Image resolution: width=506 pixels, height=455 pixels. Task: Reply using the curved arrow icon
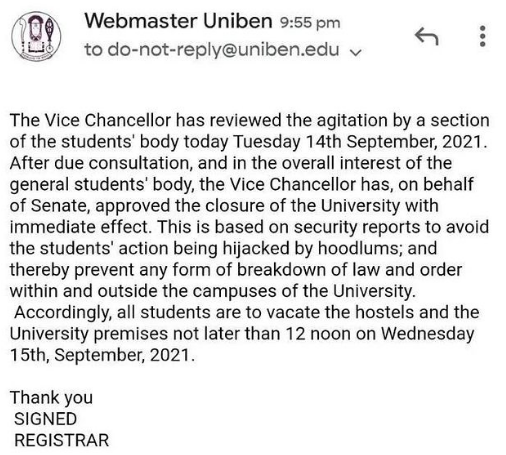tap(427, 36)
